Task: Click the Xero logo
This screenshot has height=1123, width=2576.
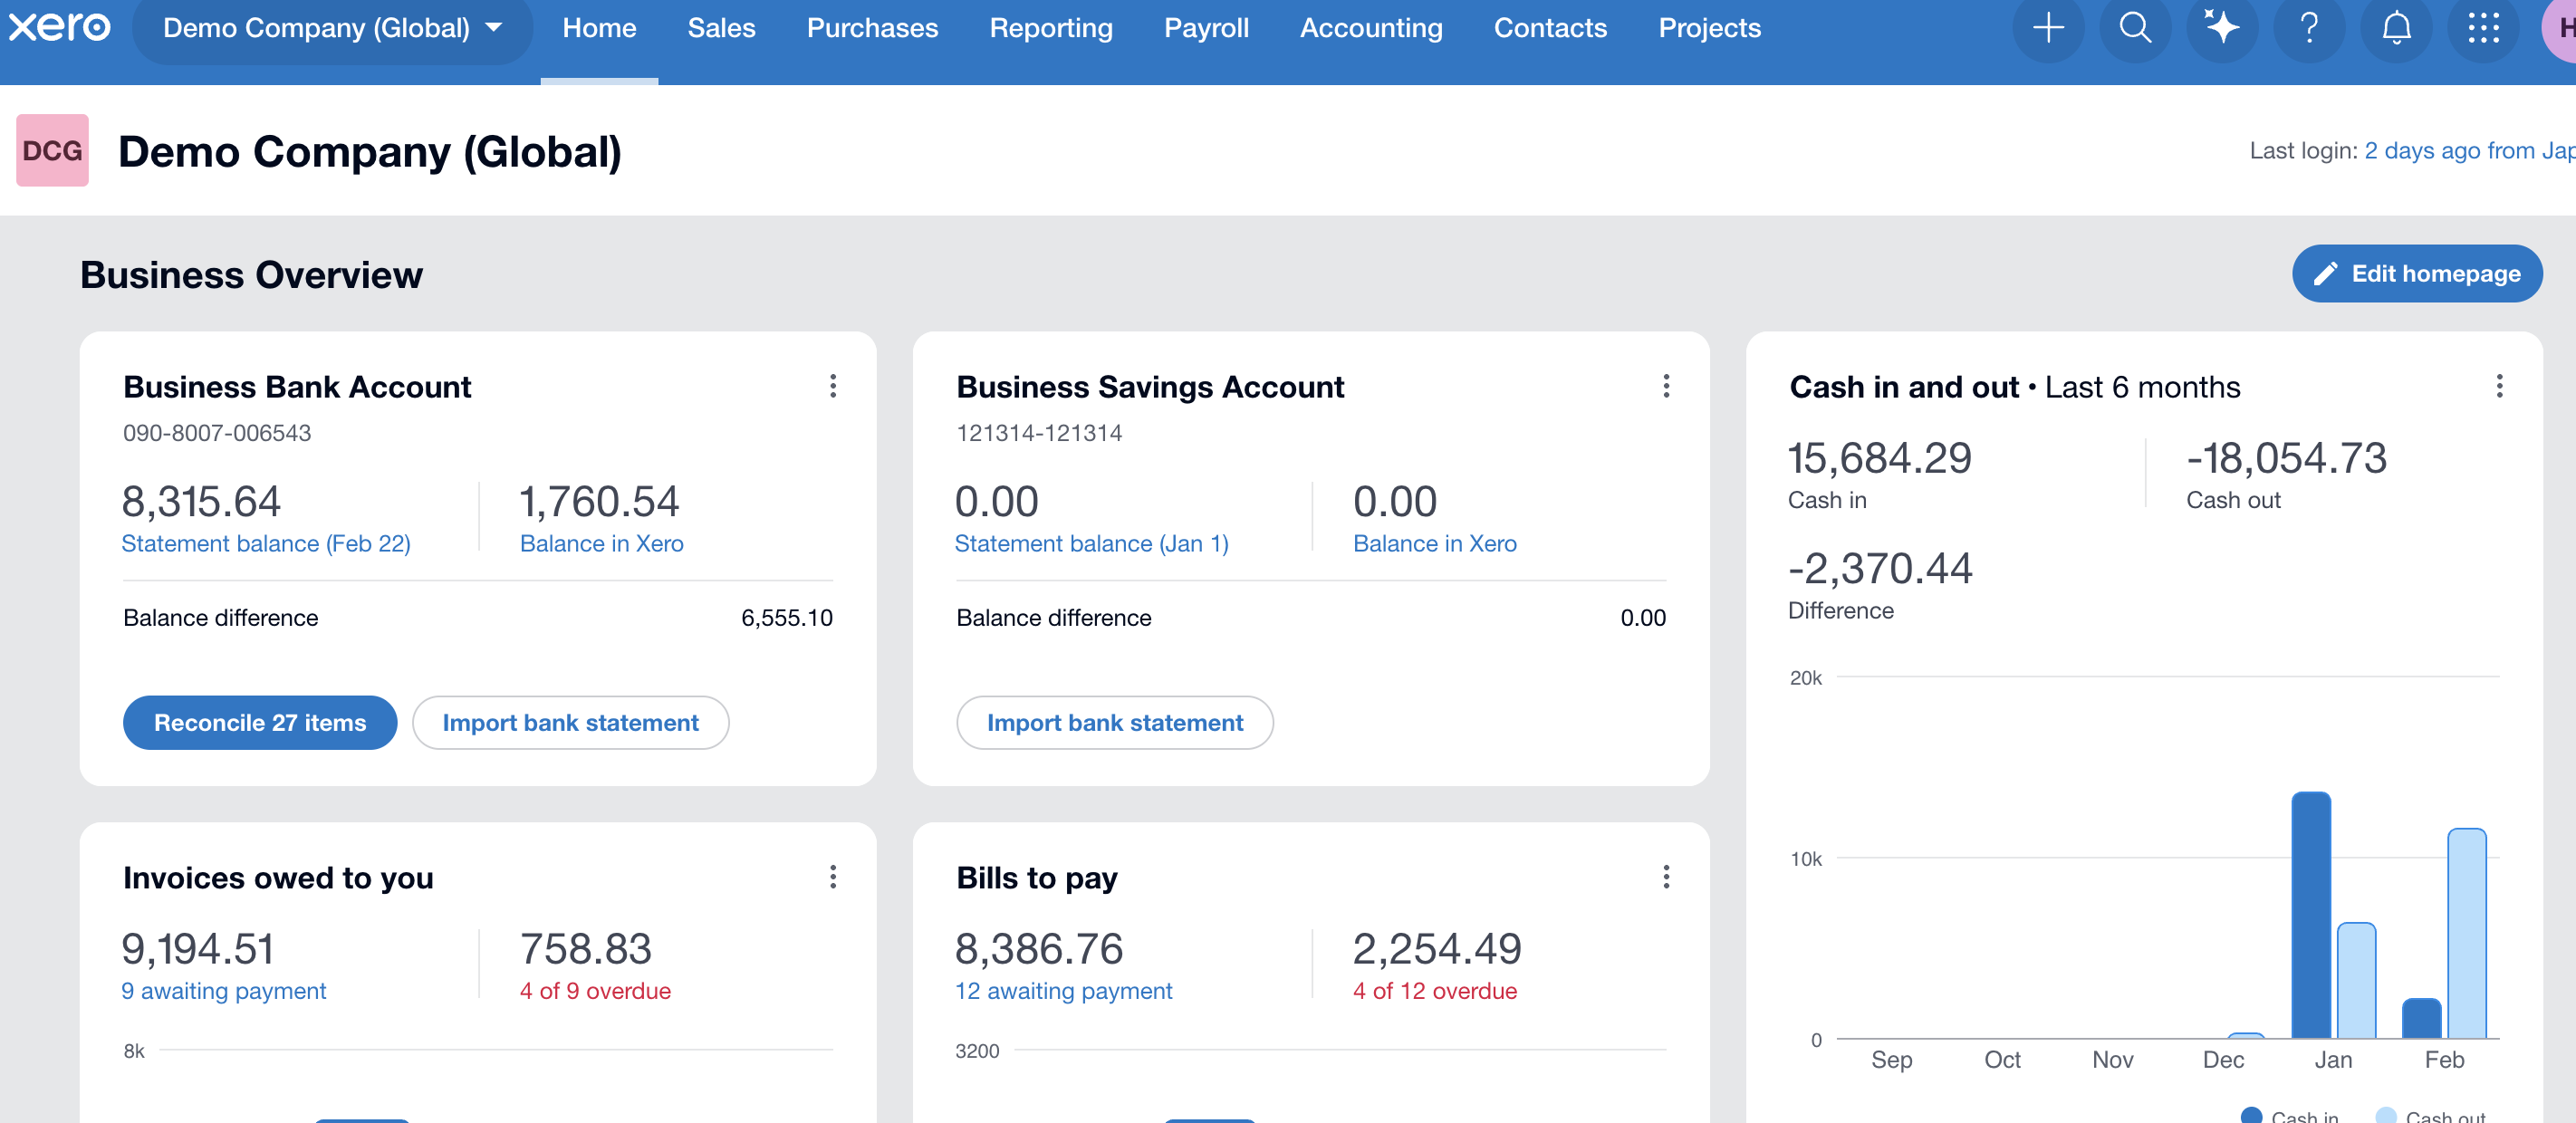Action: 59,27
